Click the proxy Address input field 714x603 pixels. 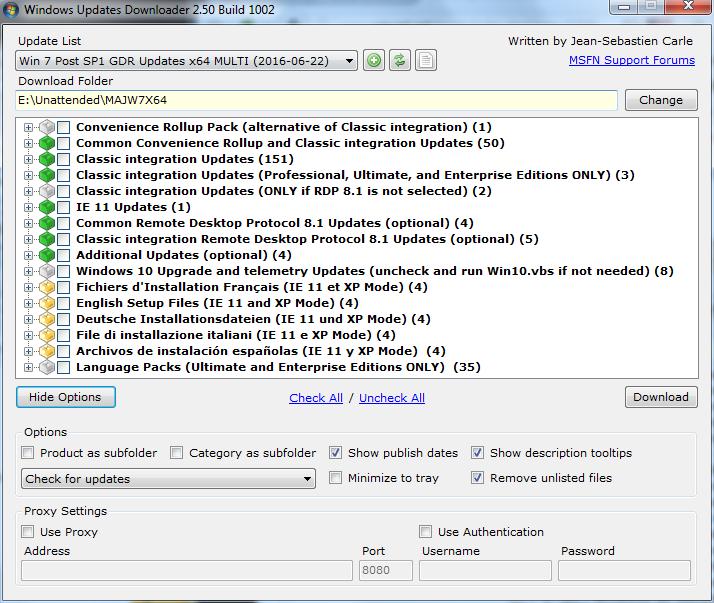187,570
